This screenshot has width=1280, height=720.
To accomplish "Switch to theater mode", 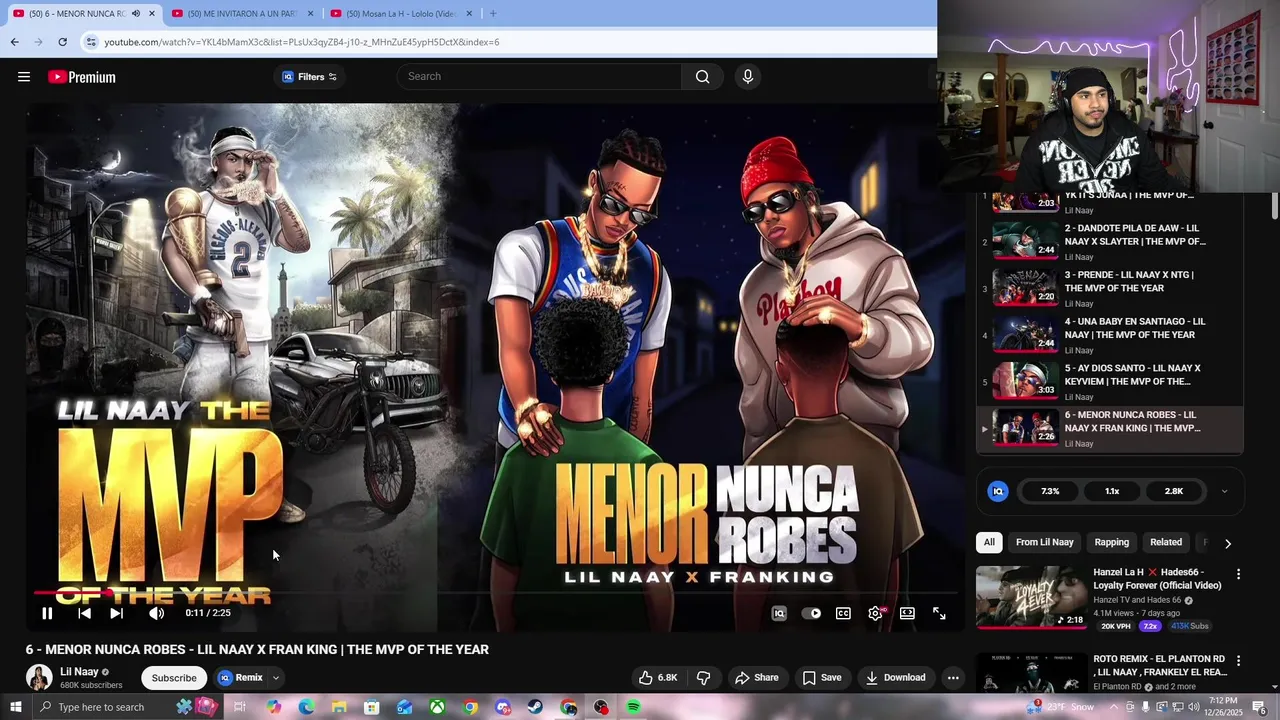I will tap(907, 613).
